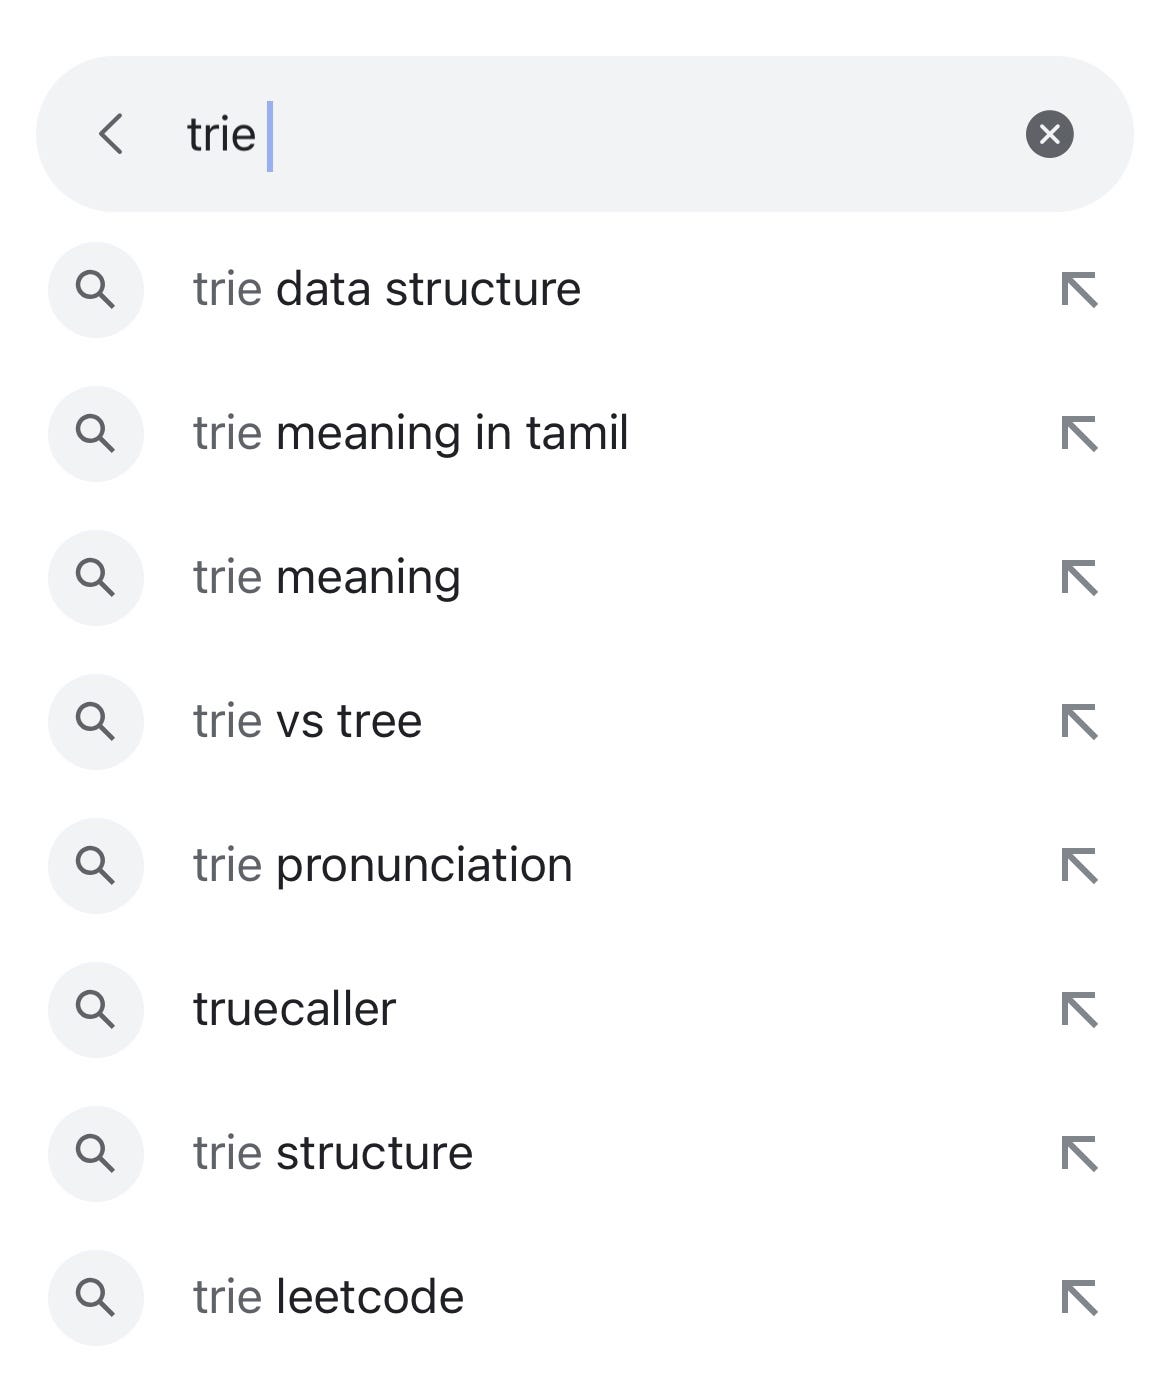The image size is (1157, 1386).
Task: Insert 'truecaller' into search via arrow
Action: click(x=1079, y=1010)
